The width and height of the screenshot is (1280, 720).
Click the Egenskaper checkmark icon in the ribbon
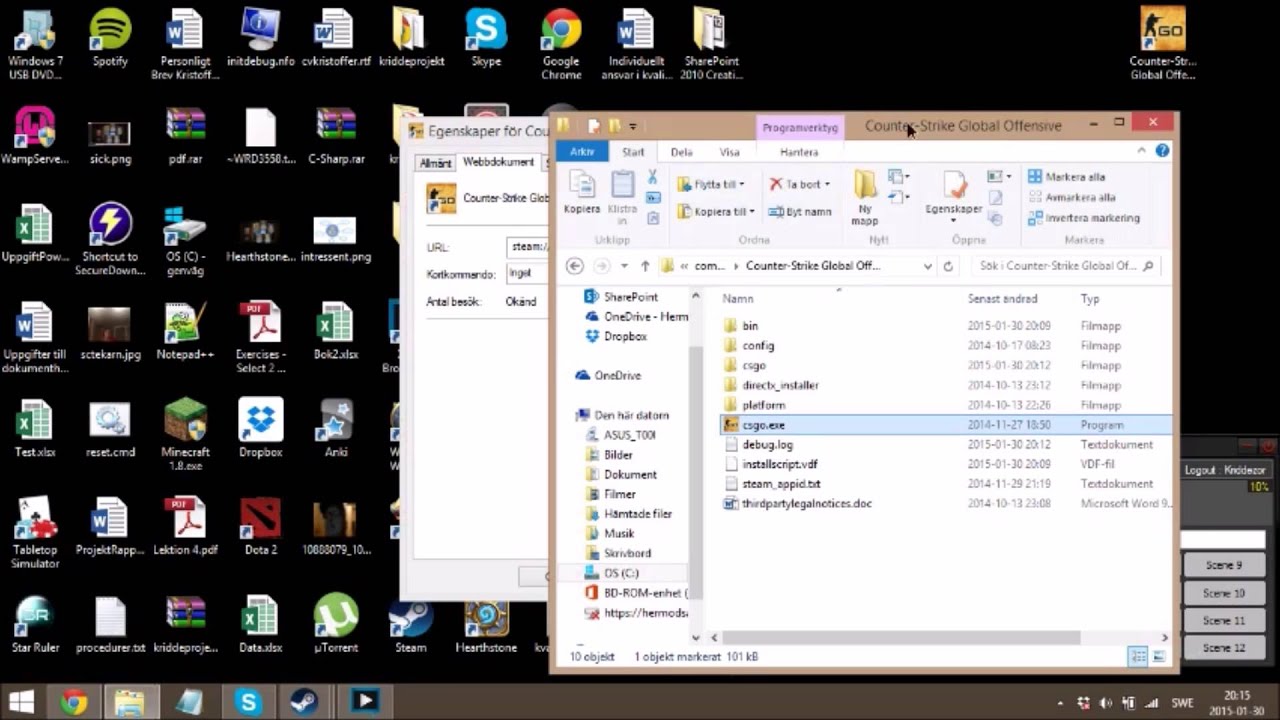click(954, 185)
